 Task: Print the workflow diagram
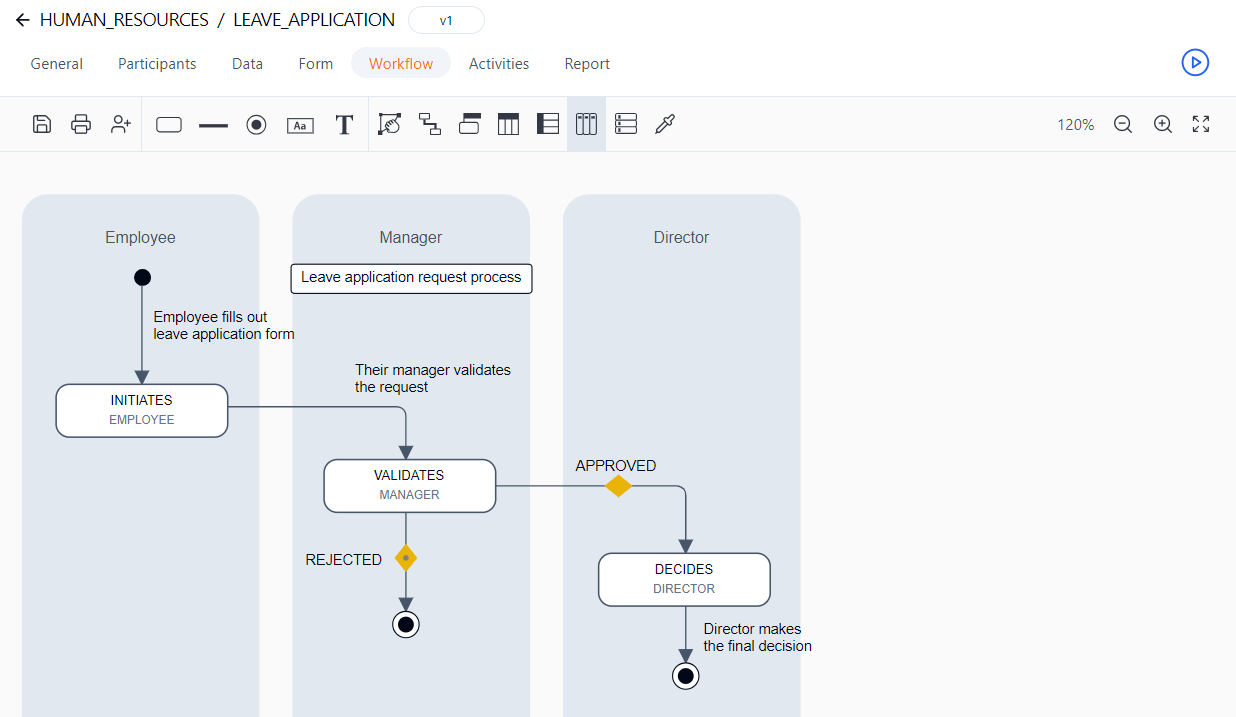tap(81, 124)
